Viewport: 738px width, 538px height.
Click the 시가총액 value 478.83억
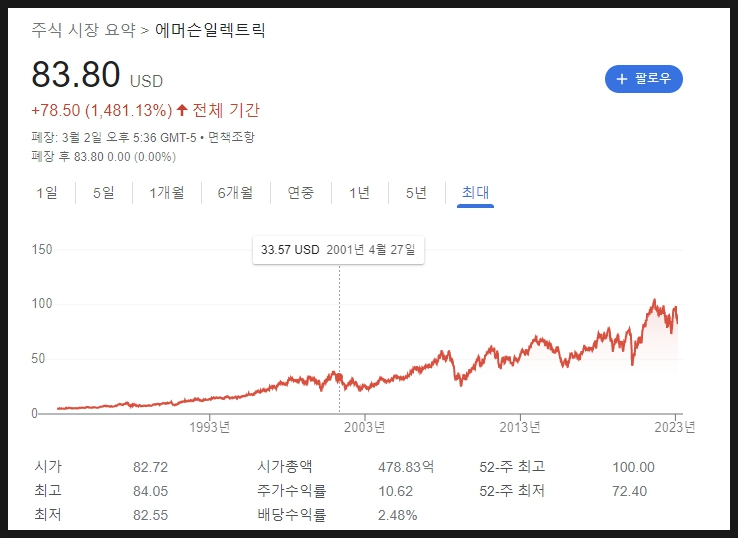(406, 467)
